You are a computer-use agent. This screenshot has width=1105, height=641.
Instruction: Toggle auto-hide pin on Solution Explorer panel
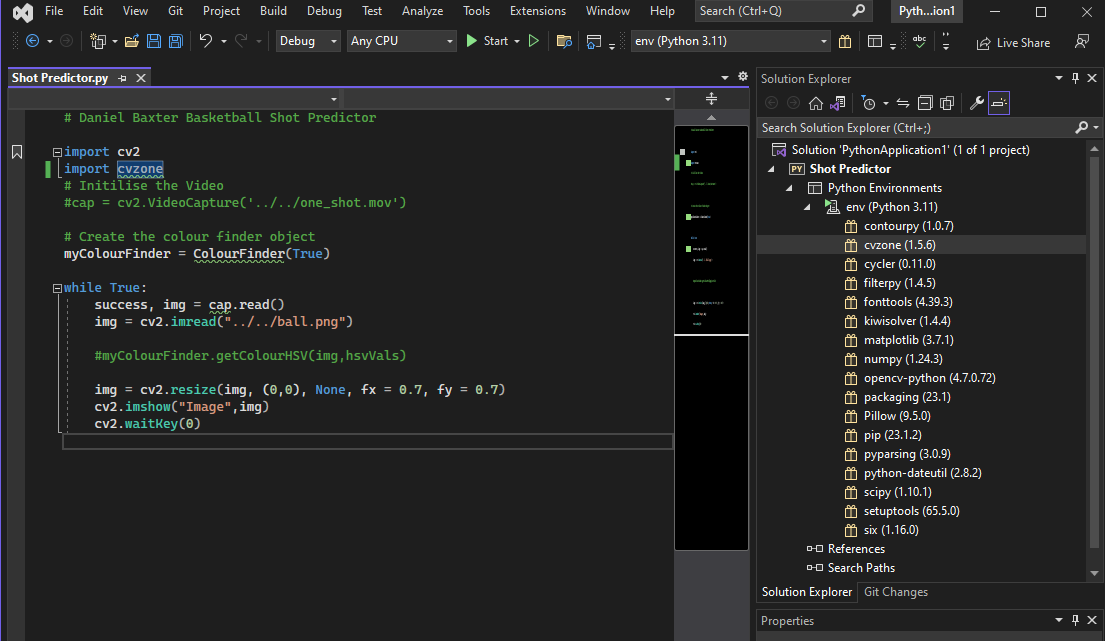point(1075,78)
